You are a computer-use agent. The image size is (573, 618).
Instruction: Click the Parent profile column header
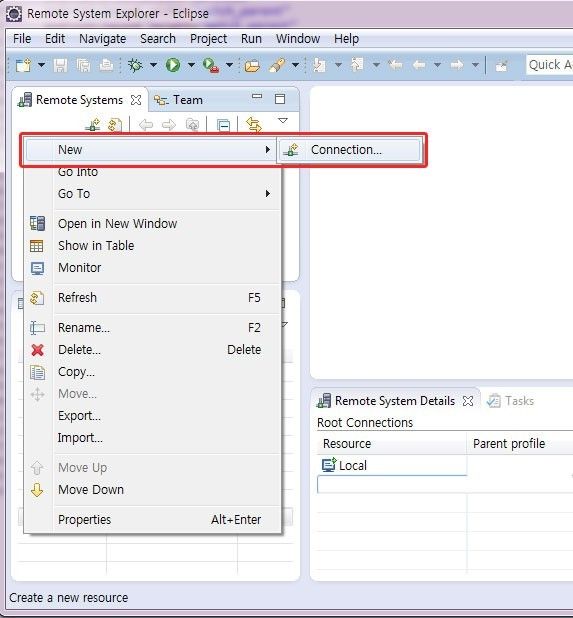pos(520,444)
